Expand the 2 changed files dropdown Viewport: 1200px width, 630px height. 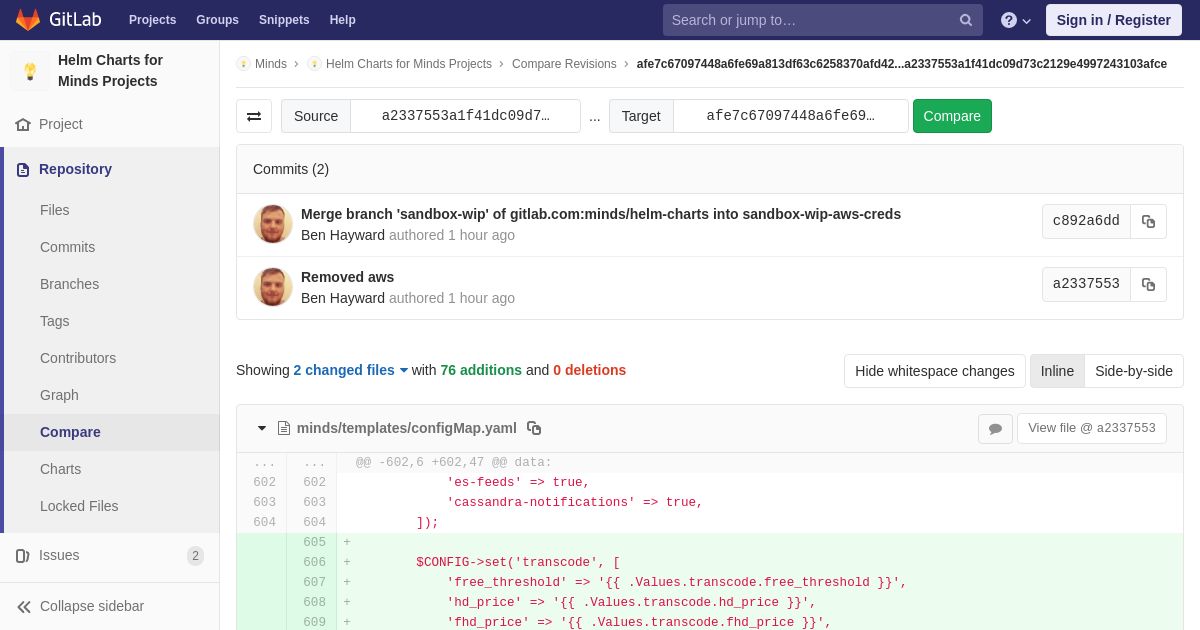point(351,370)
